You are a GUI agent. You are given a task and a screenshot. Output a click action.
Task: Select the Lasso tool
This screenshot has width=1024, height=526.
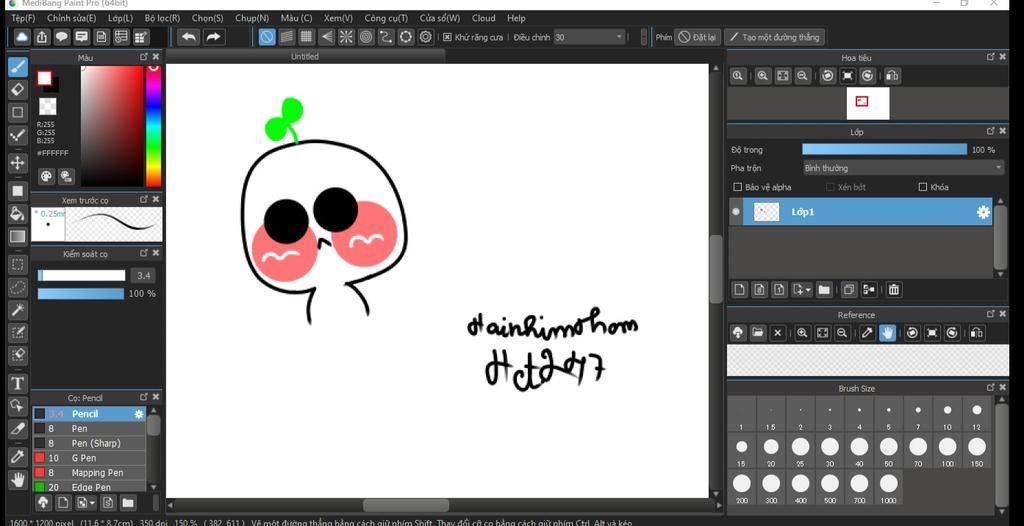(18, 287)
